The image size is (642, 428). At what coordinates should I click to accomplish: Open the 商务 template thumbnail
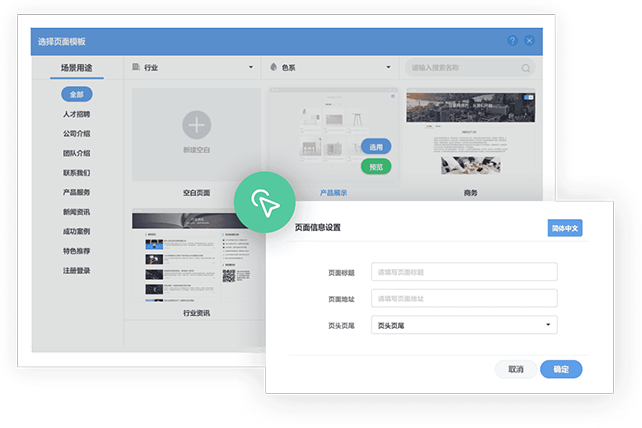470,135
